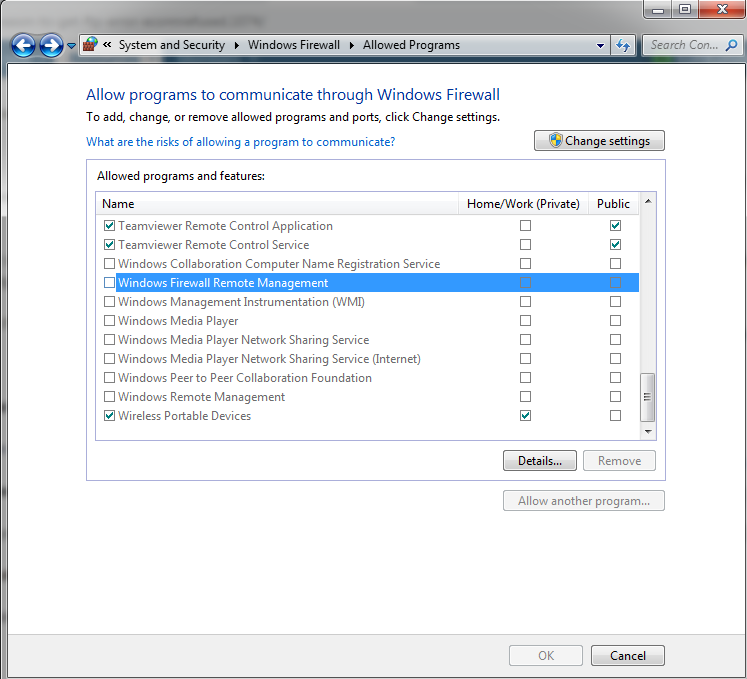Screen dimensions: 747x679
Task: Open the Windows Firewall breadcrumb
Action: click(x=293, y=45)
